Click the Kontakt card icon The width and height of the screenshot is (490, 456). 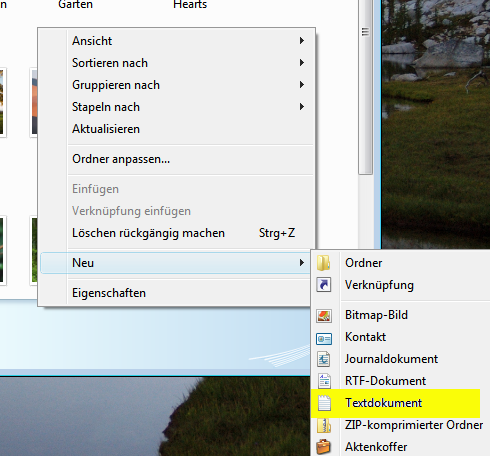[324, 339]
